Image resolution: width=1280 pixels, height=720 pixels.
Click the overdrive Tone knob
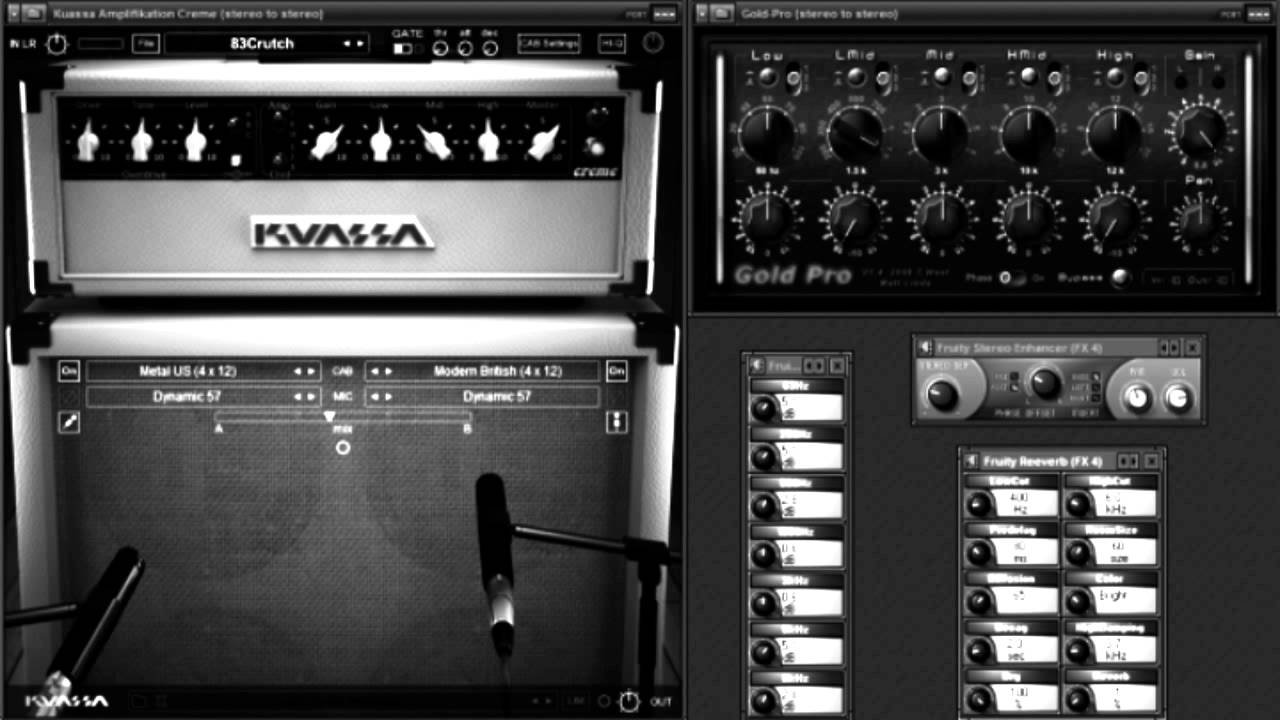[142, 140]
